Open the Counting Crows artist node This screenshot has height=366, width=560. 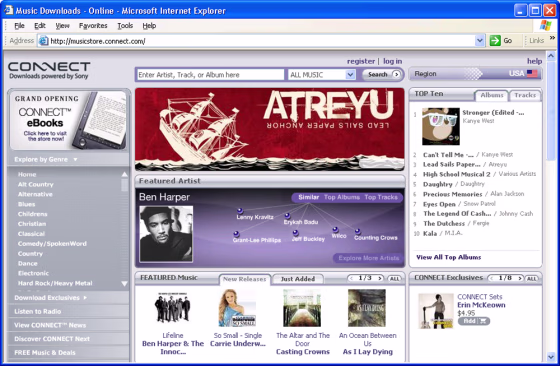tap(358, 231)
